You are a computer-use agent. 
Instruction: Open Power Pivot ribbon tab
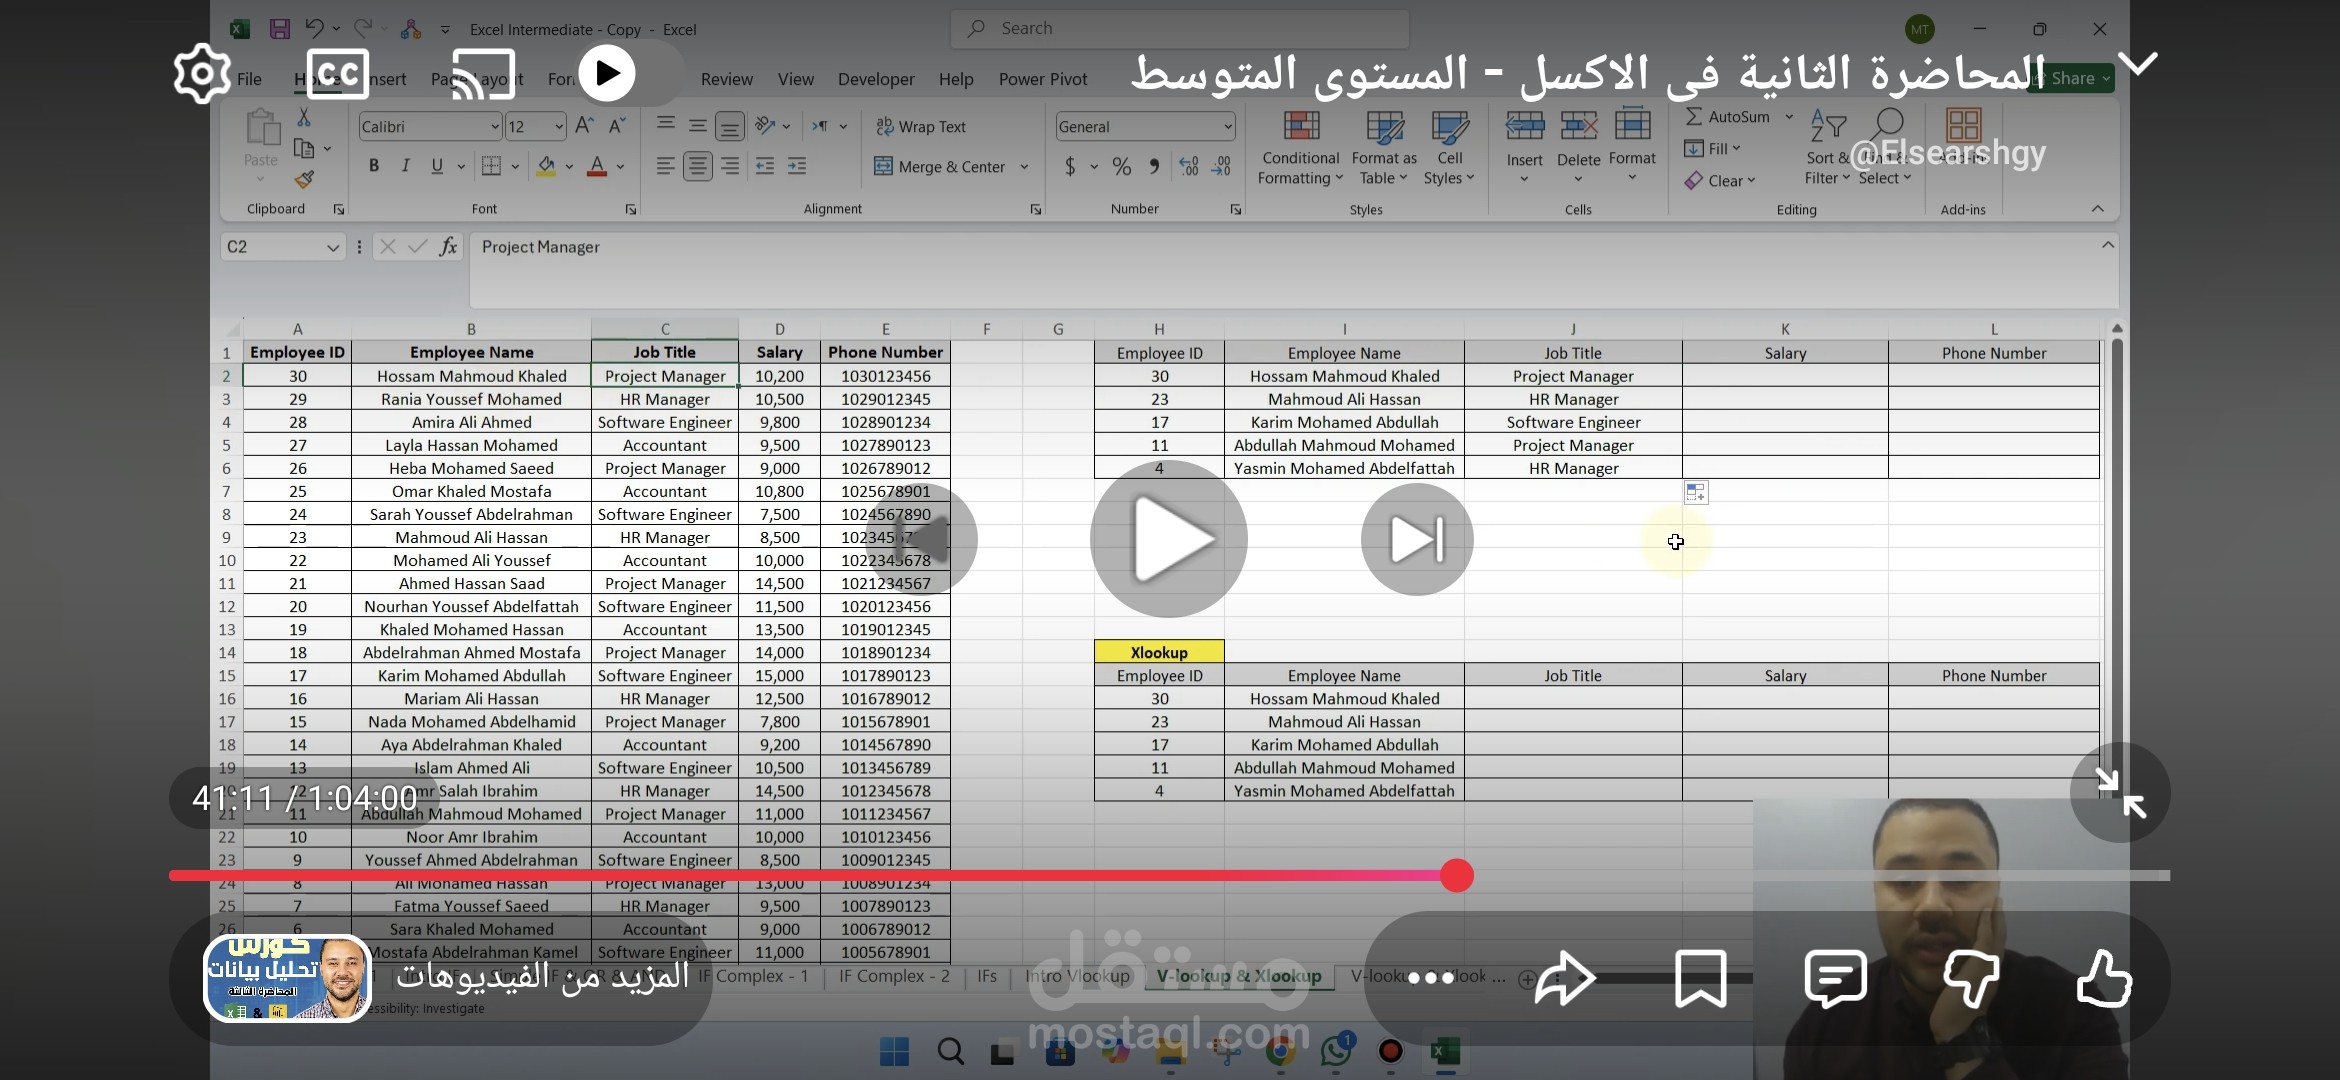tap(1043, 79)
